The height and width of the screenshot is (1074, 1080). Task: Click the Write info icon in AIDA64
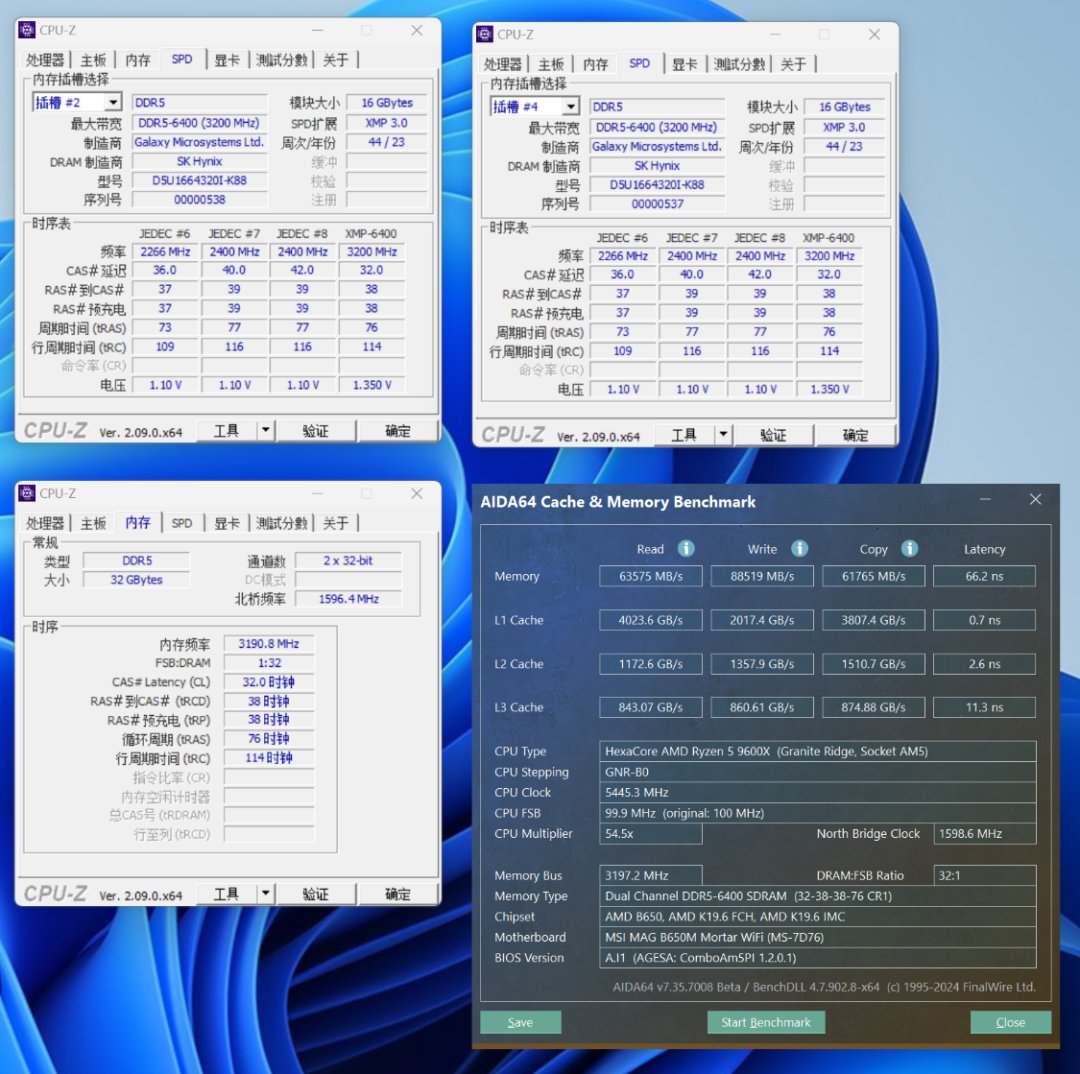pos(799,548)
